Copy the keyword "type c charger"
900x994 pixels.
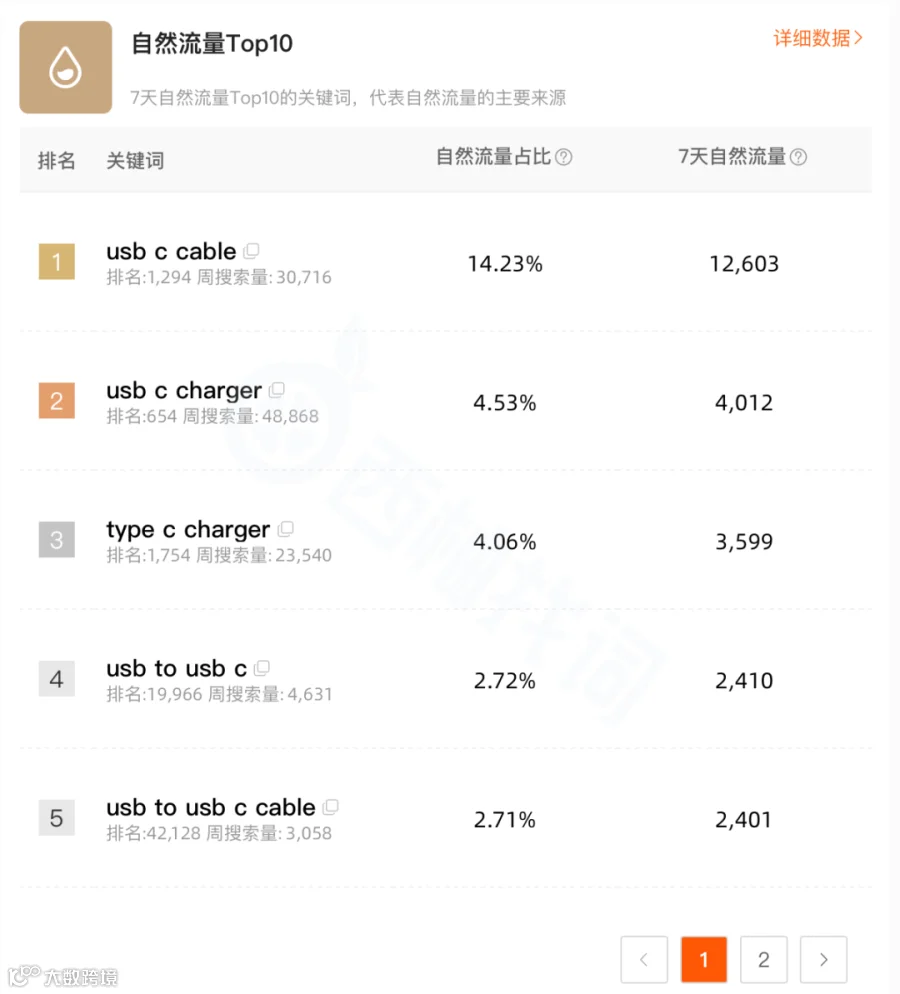pos(286,529)
